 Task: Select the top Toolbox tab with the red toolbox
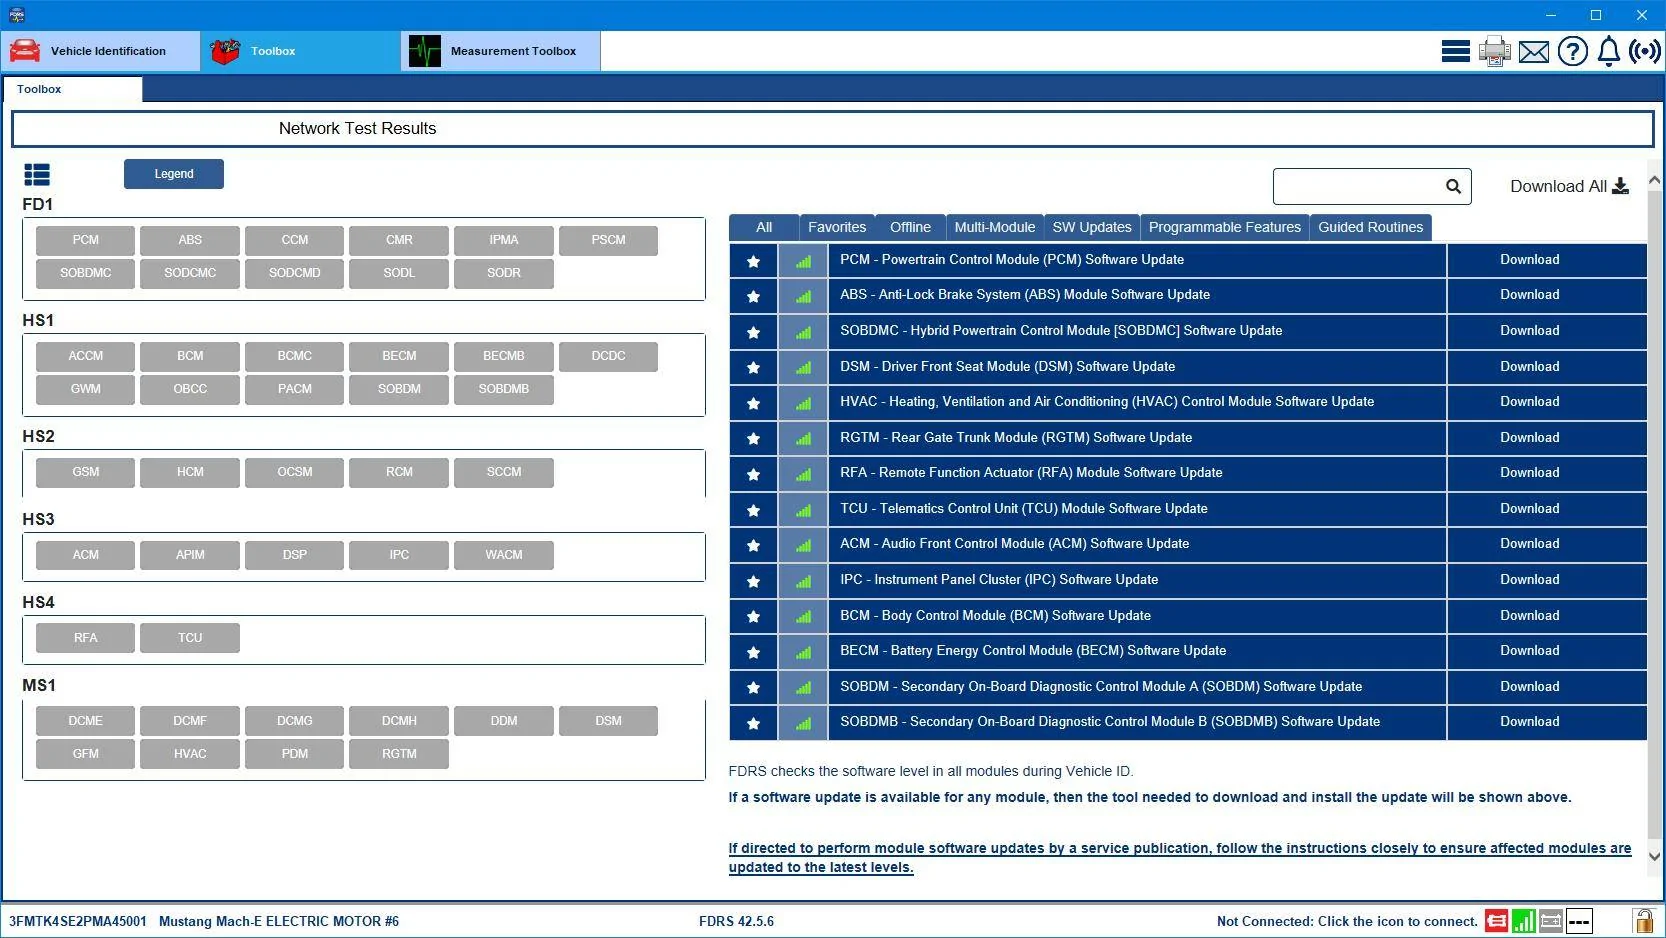(300, 51)
